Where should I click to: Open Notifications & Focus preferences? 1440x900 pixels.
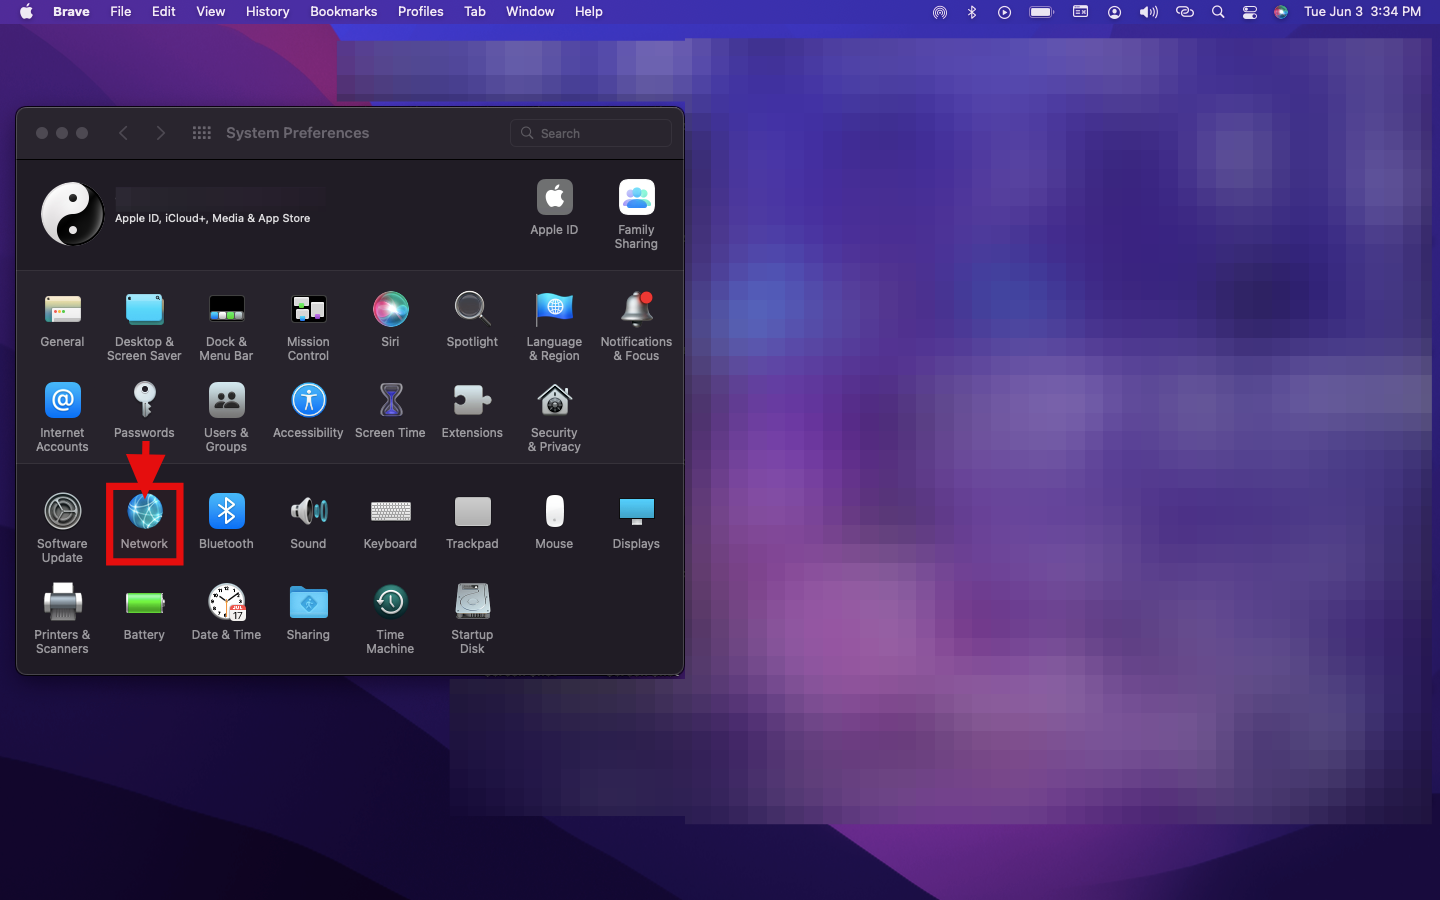click(x=636, y=327)
